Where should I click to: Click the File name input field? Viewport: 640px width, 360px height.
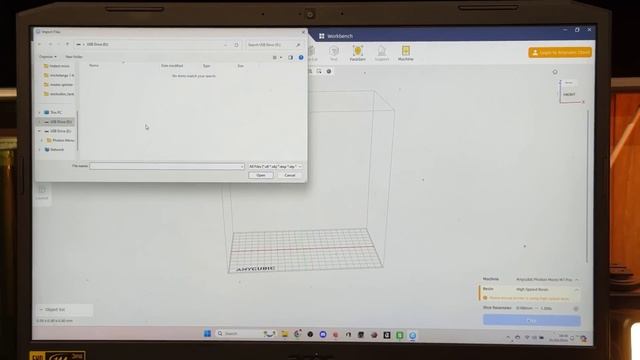[167, 166]
